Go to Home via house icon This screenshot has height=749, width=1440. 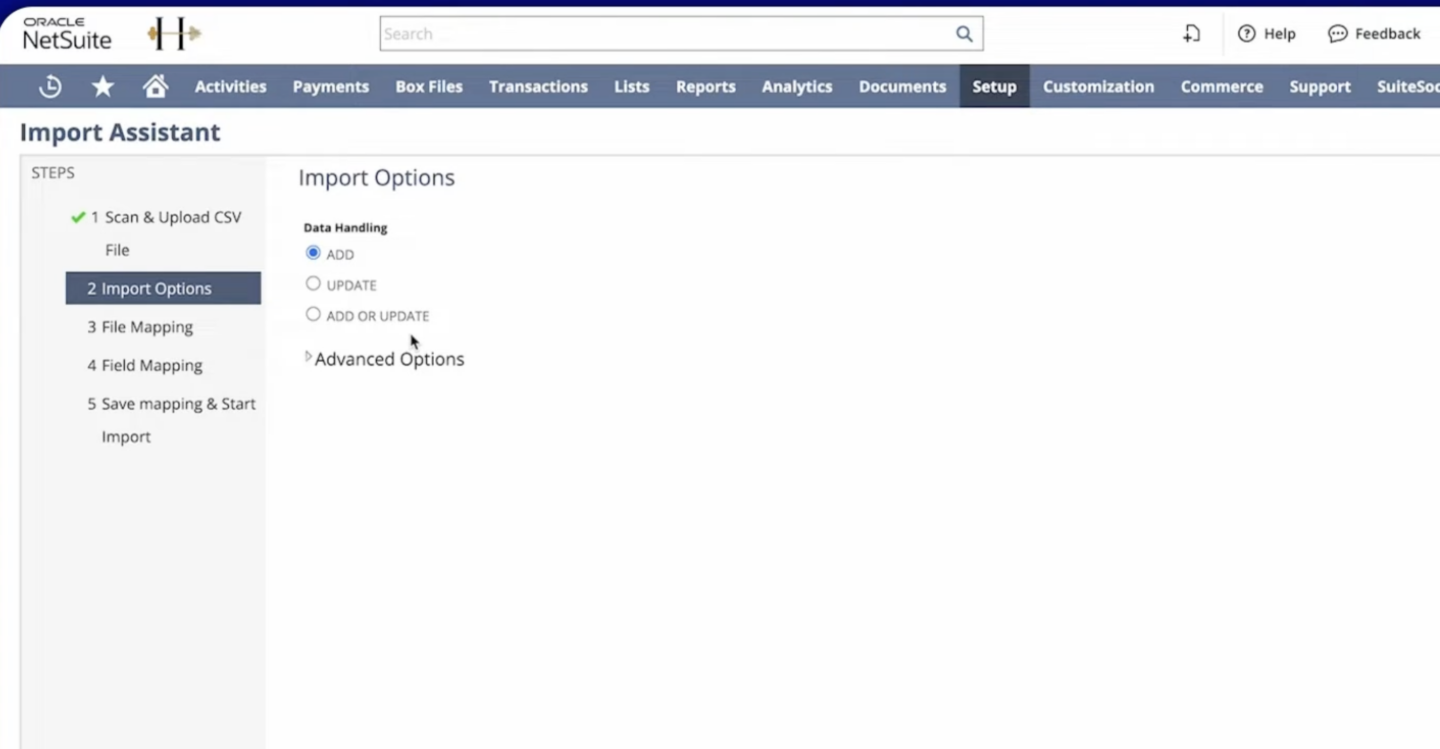(155, 87)
